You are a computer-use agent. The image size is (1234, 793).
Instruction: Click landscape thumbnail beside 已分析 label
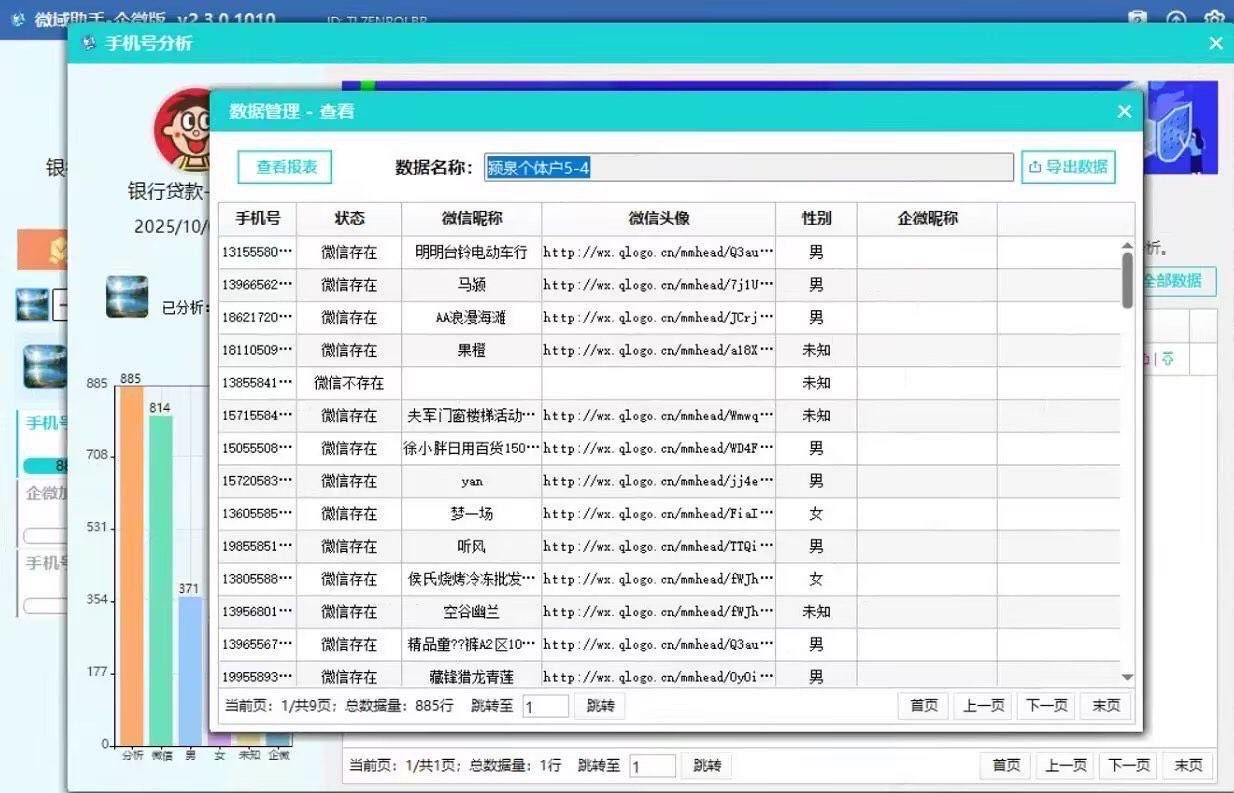127,297
